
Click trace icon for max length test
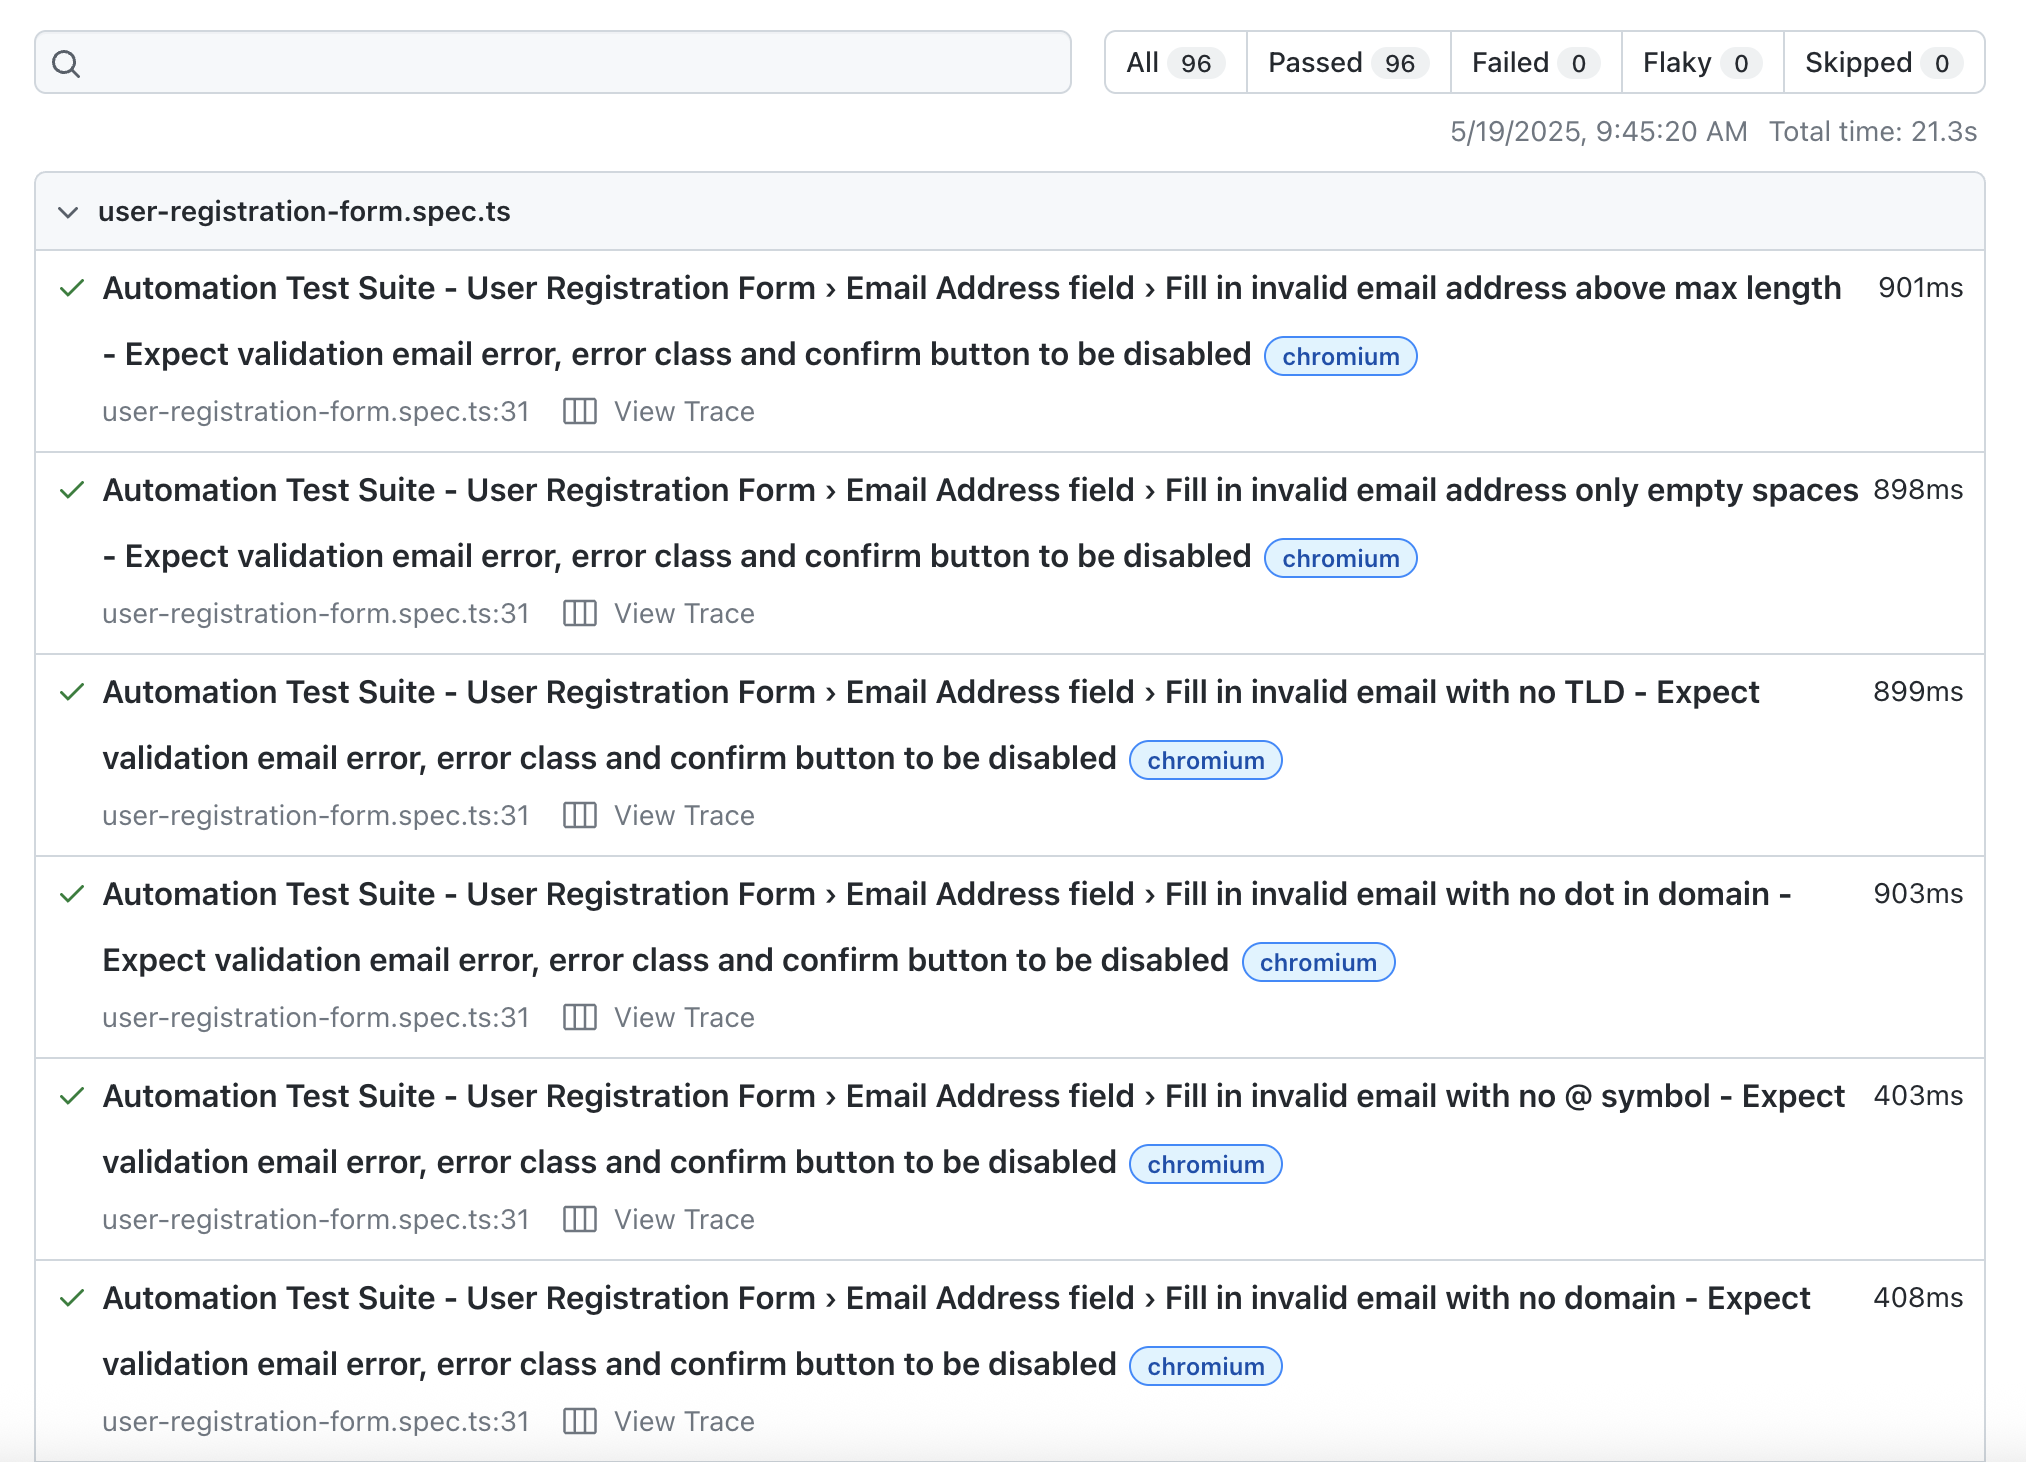[x=579, y=412]
